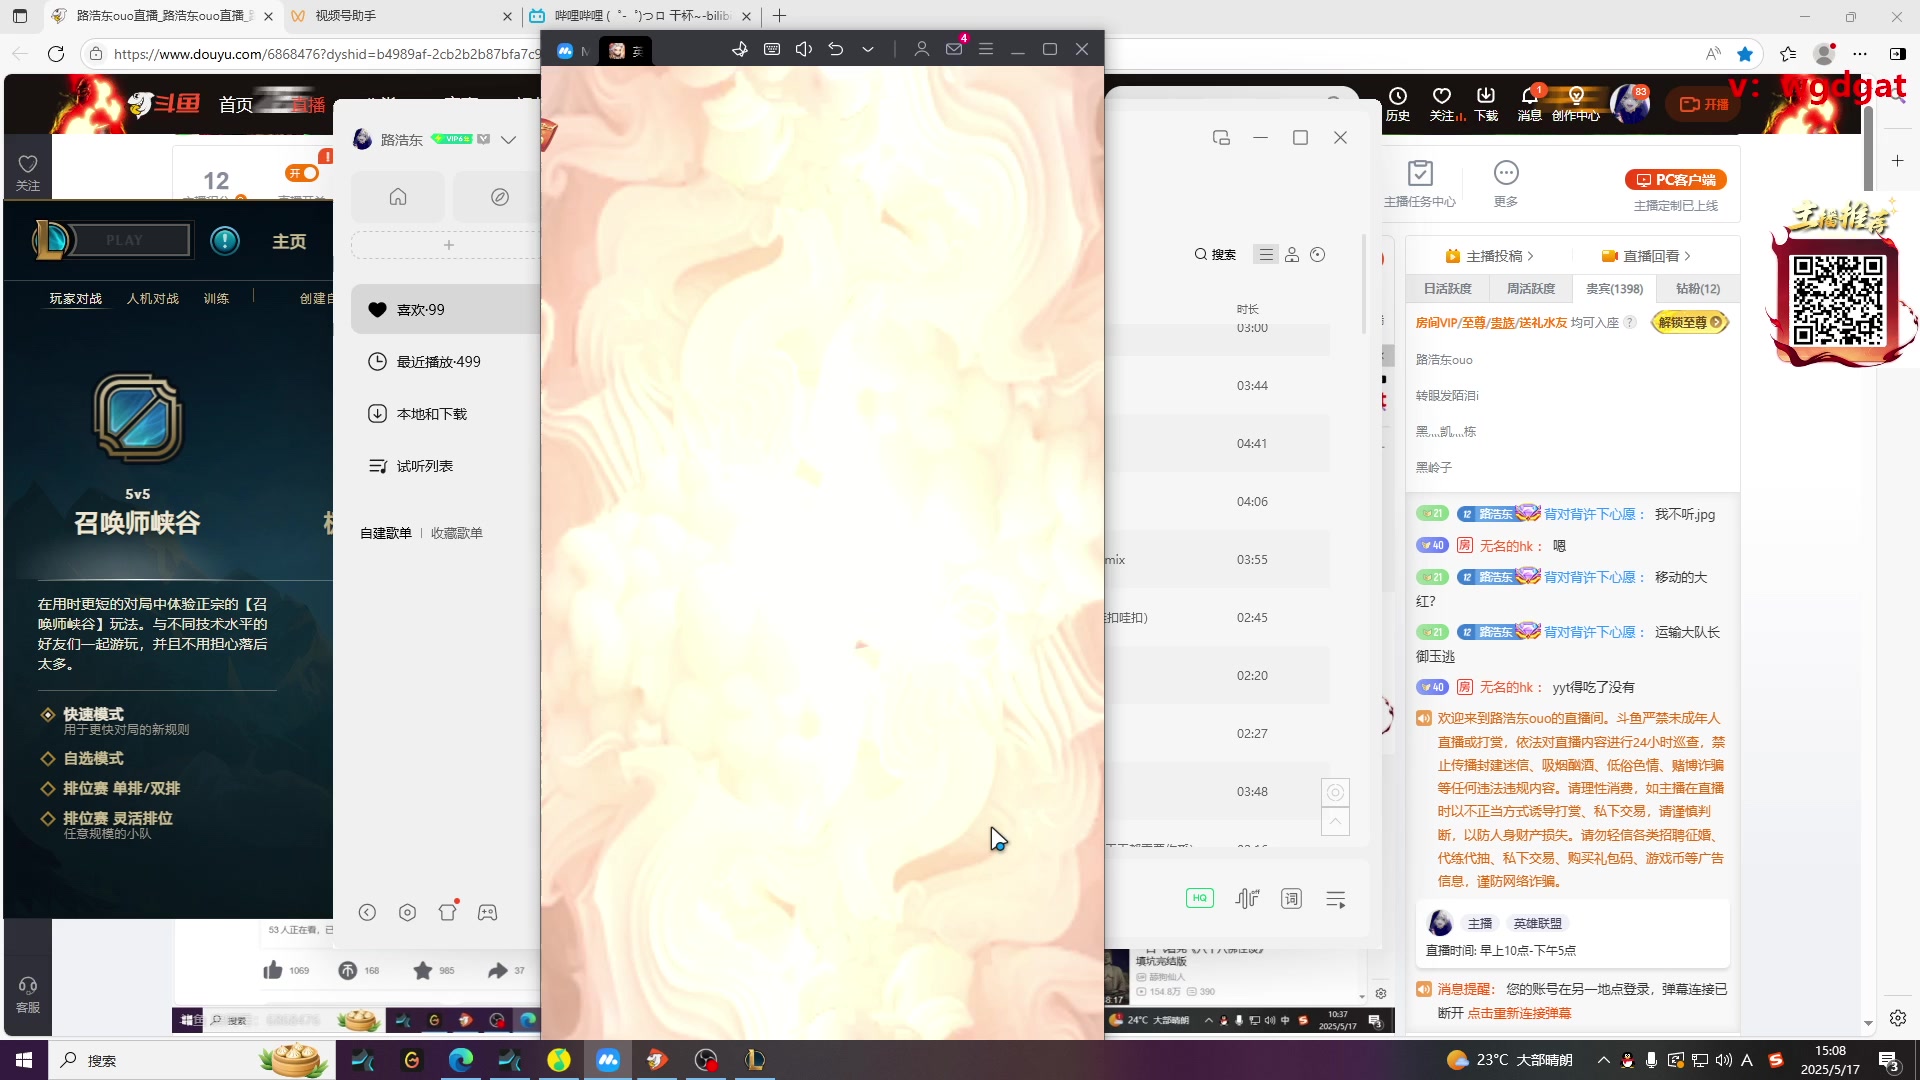The height and width of the screenshot is (1080, 1920).
Task: Select 喜欢·99 liked songs playlist
Action: tap(446, 310)
